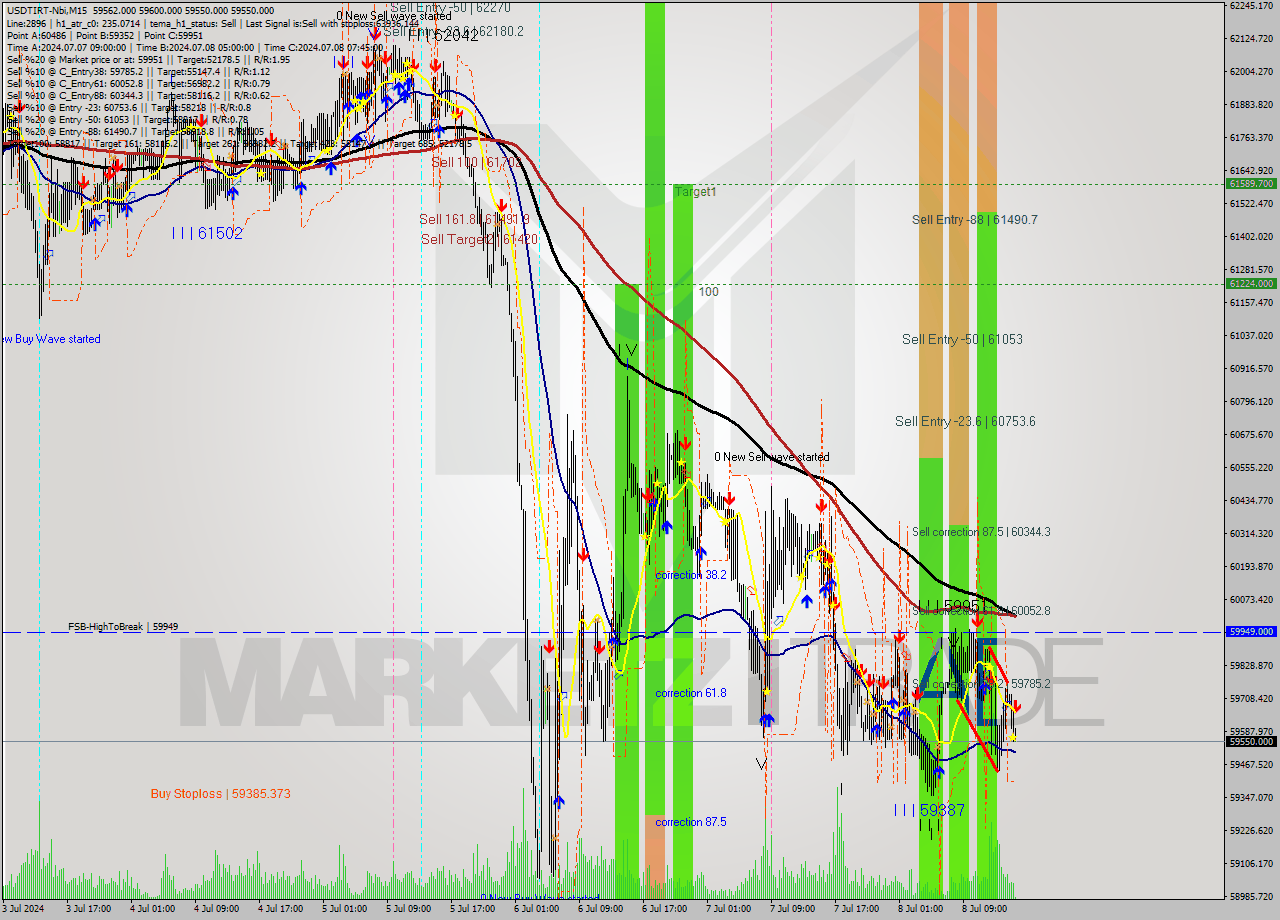The image size is (1280, 920).
Task: Select the FSB-HighToBreak | 59949 label
Action: [x=122, y=627]
